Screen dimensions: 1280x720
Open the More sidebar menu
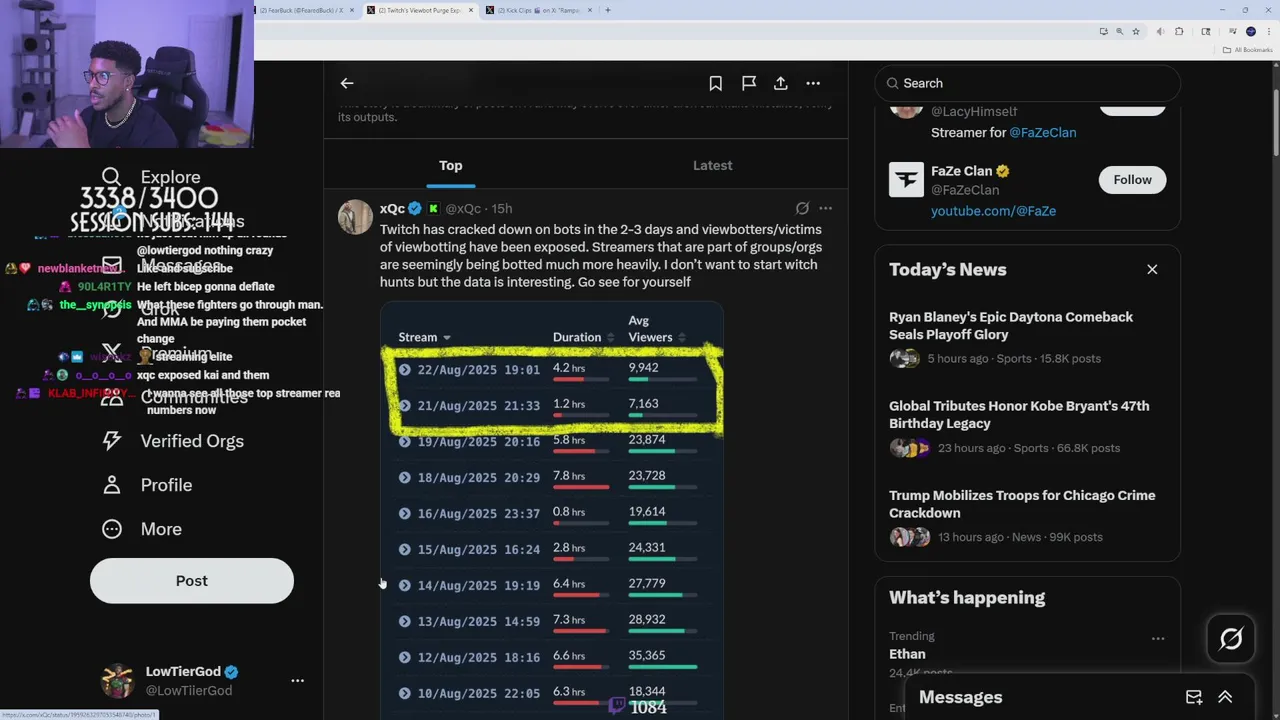(x=141, y=529)
